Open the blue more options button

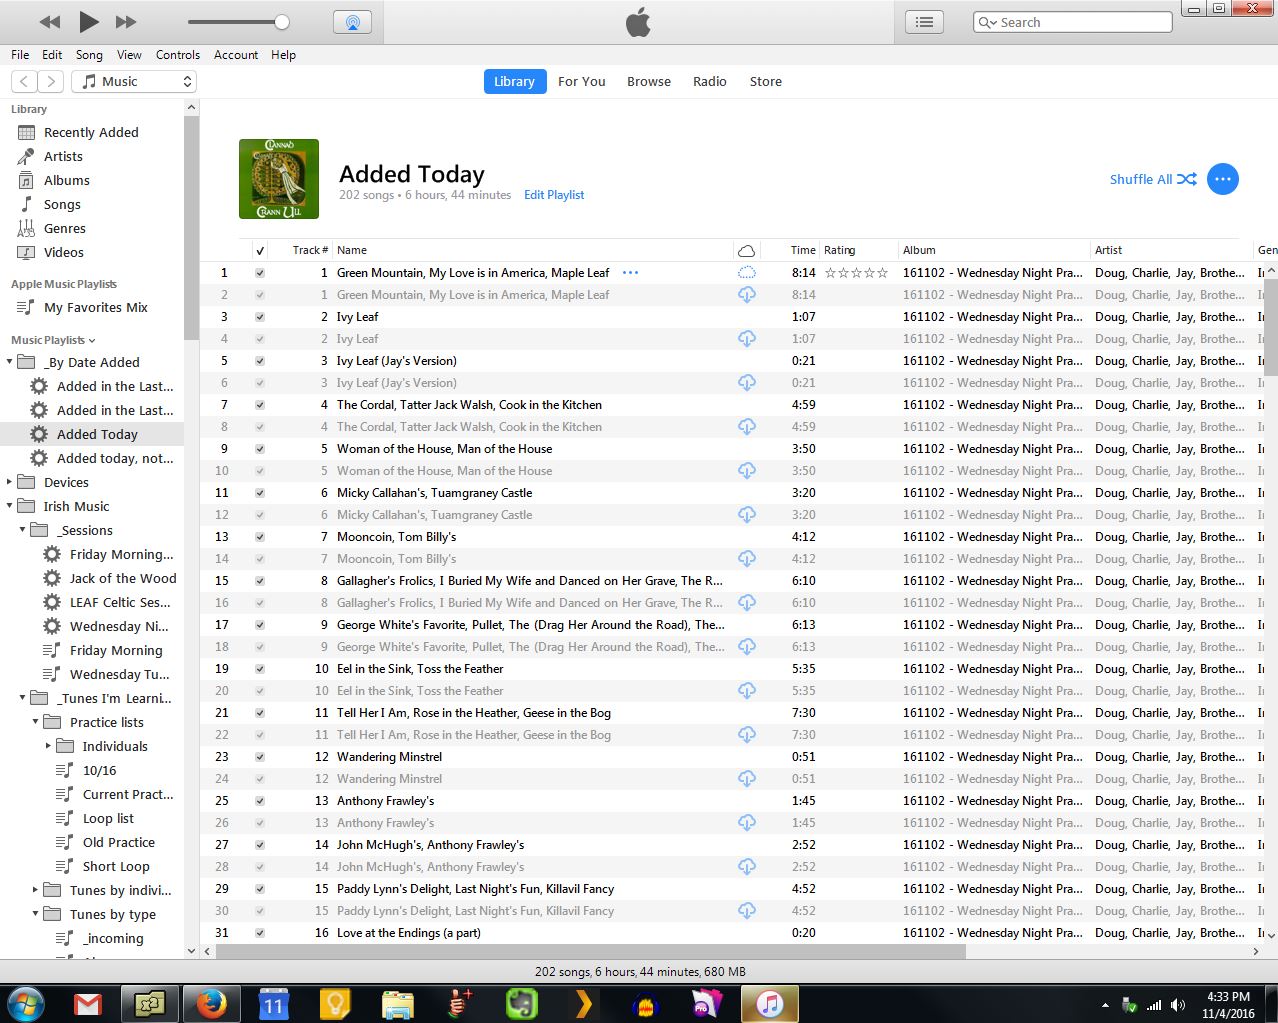[1222, 179]
